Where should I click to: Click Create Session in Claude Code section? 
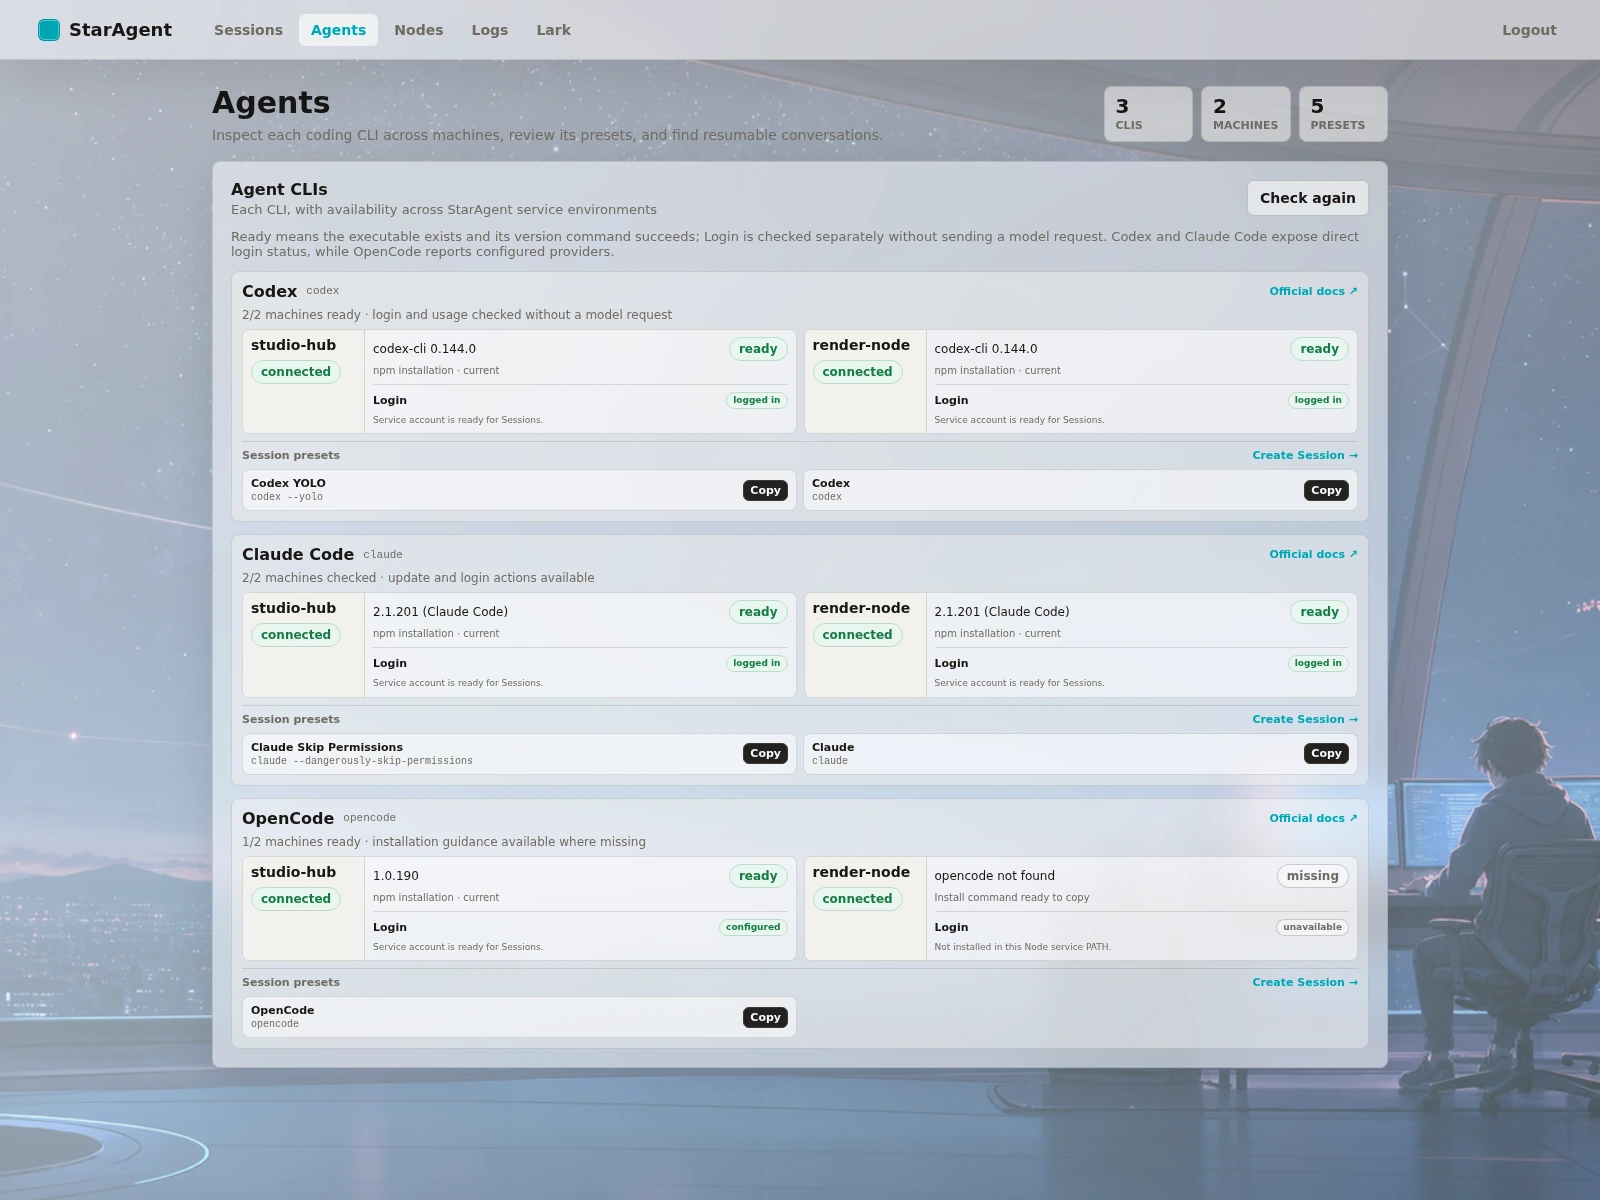(x=1305, y=719)
